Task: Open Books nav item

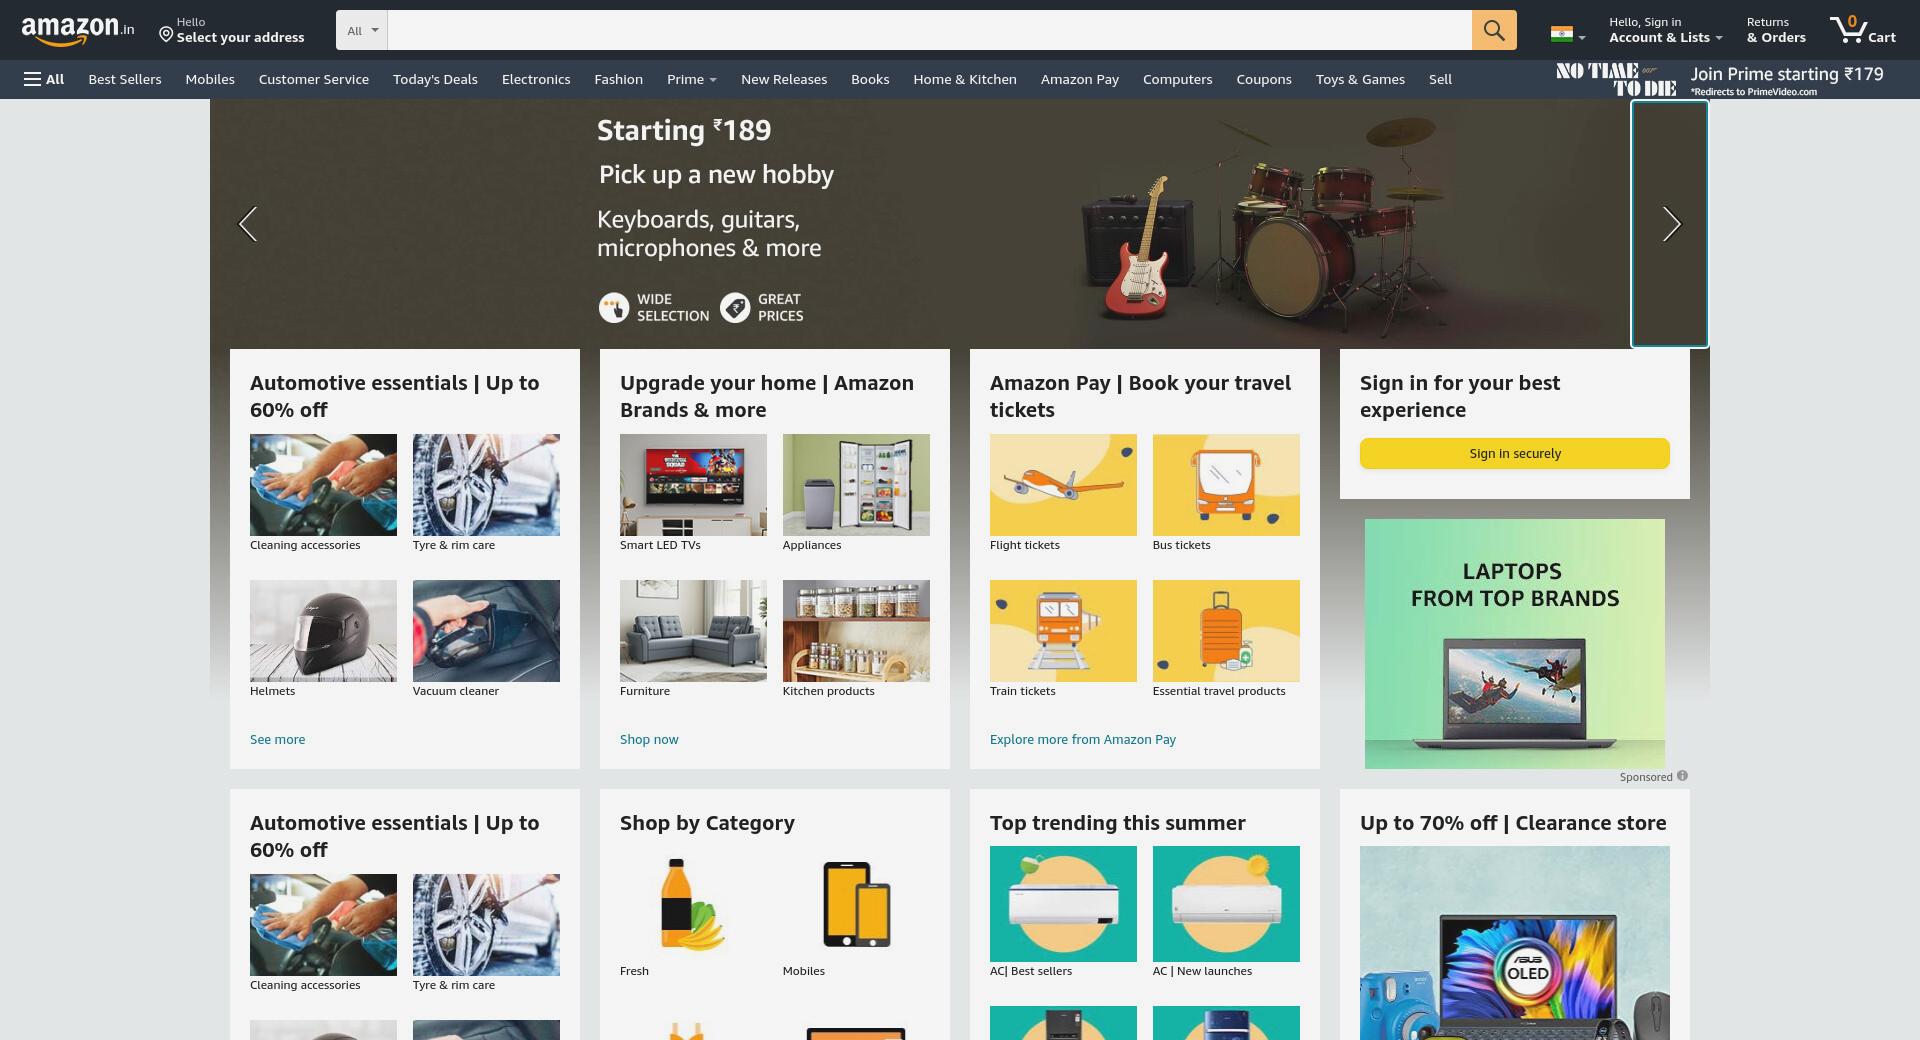Action: pyautogui.click(x=870, y=79)
